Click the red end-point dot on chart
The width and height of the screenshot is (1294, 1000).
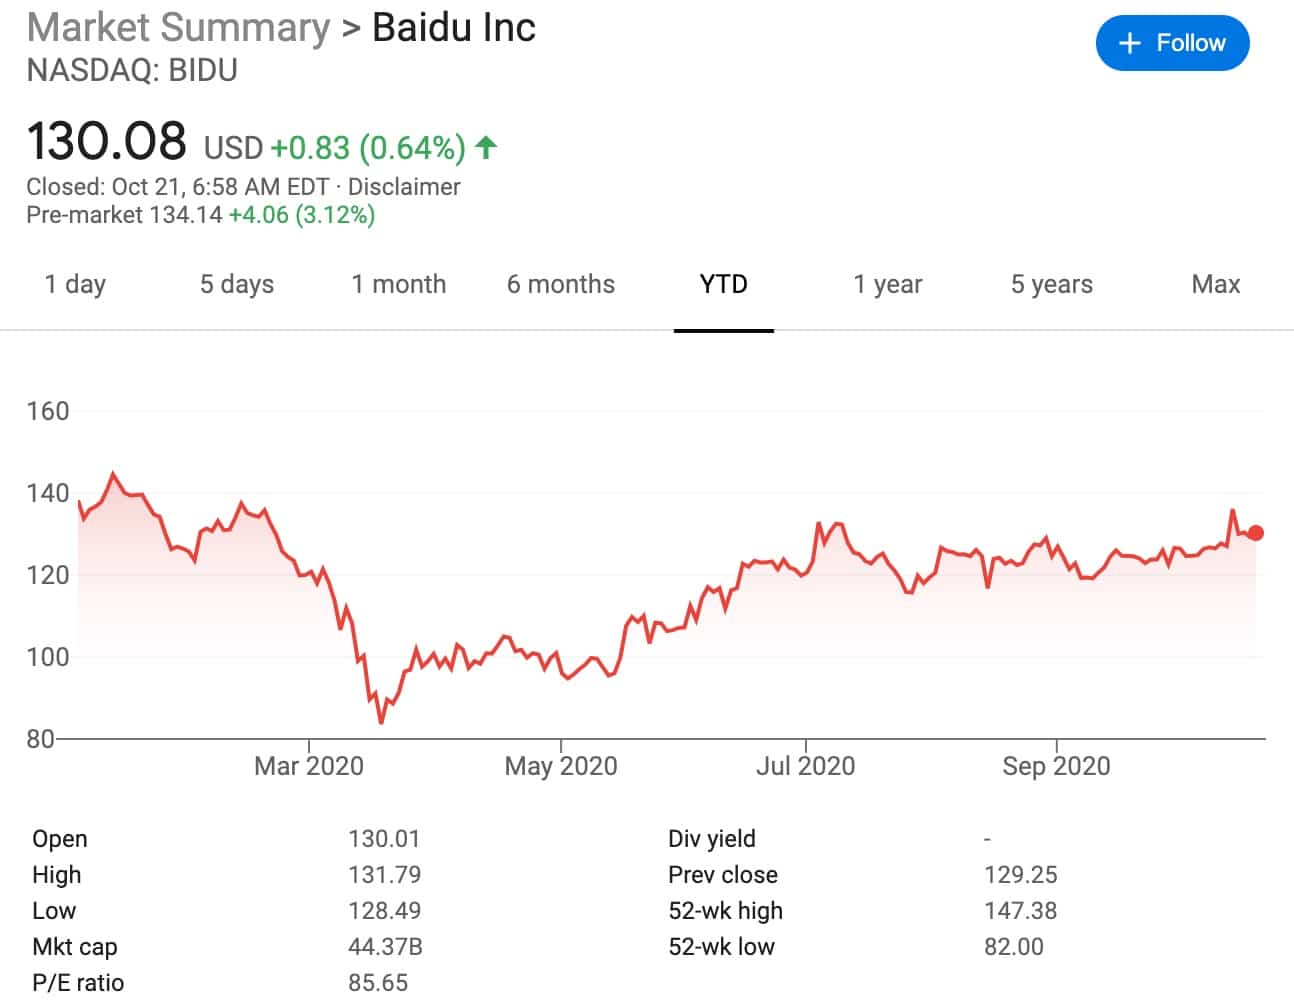tap(1255, 533)
